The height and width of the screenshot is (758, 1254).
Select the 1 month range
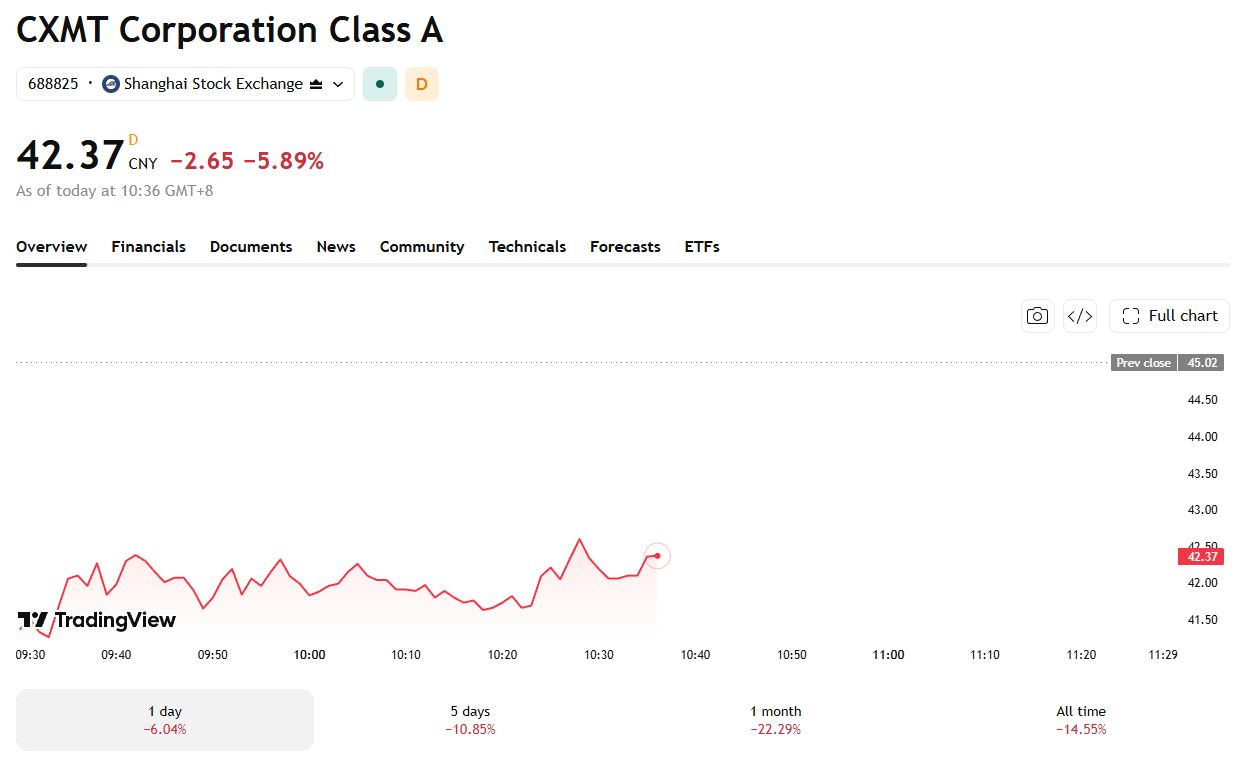(776, 720)
